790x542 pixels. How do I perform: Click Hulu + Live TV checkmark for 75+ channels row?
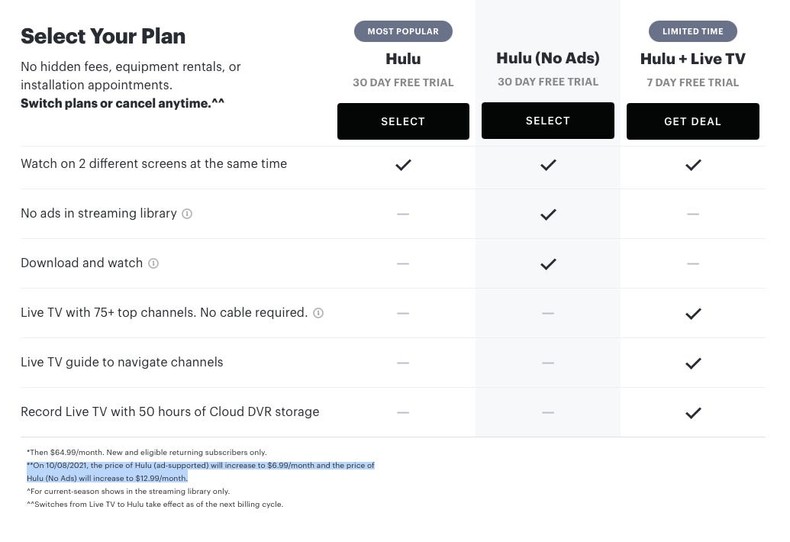tap(693, 313)
